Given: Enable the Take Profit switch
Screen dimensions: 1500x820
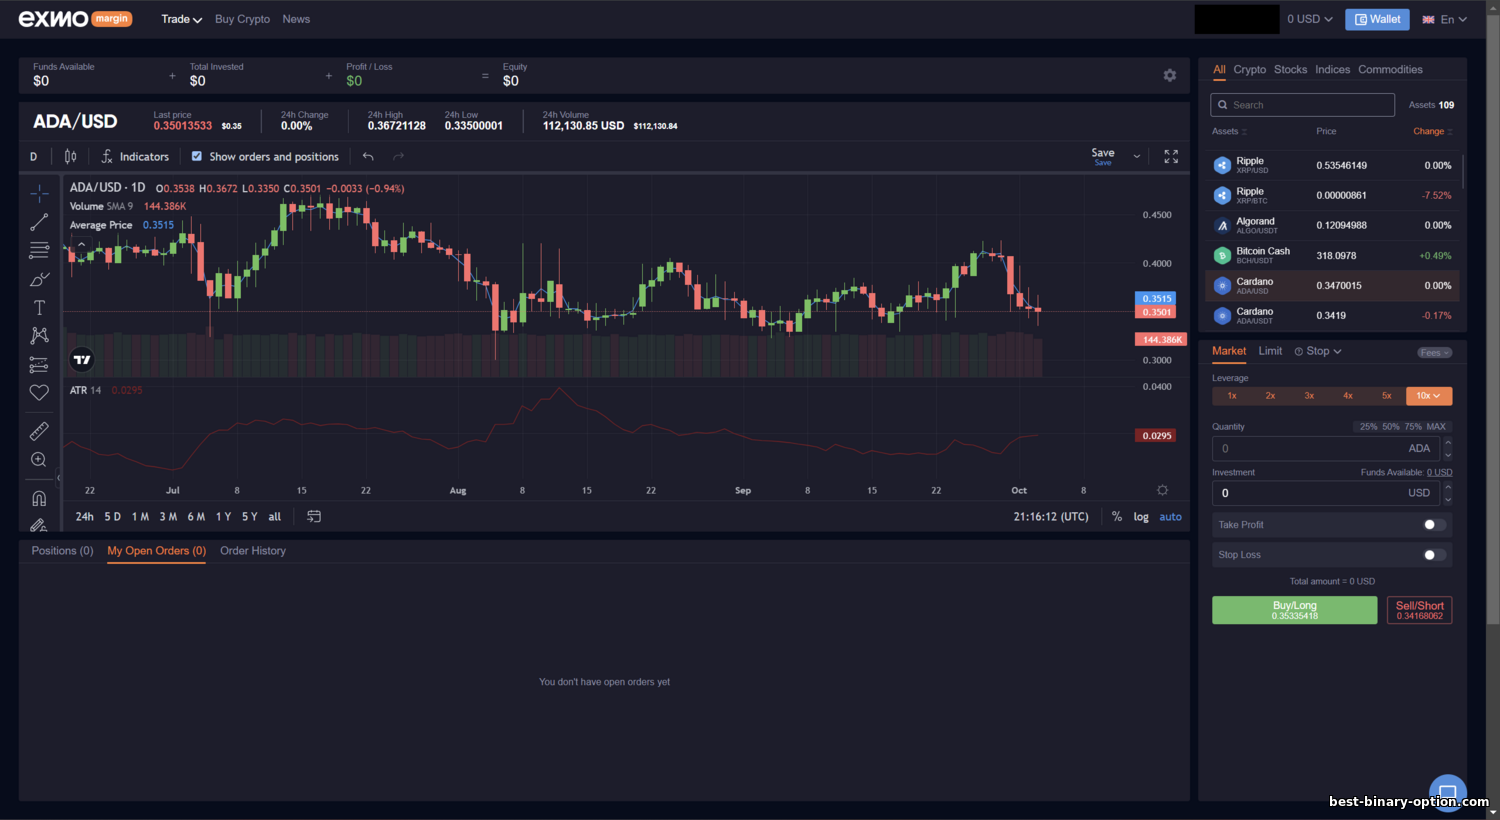Looking at the screenshot, I should tap(1434, 525).
